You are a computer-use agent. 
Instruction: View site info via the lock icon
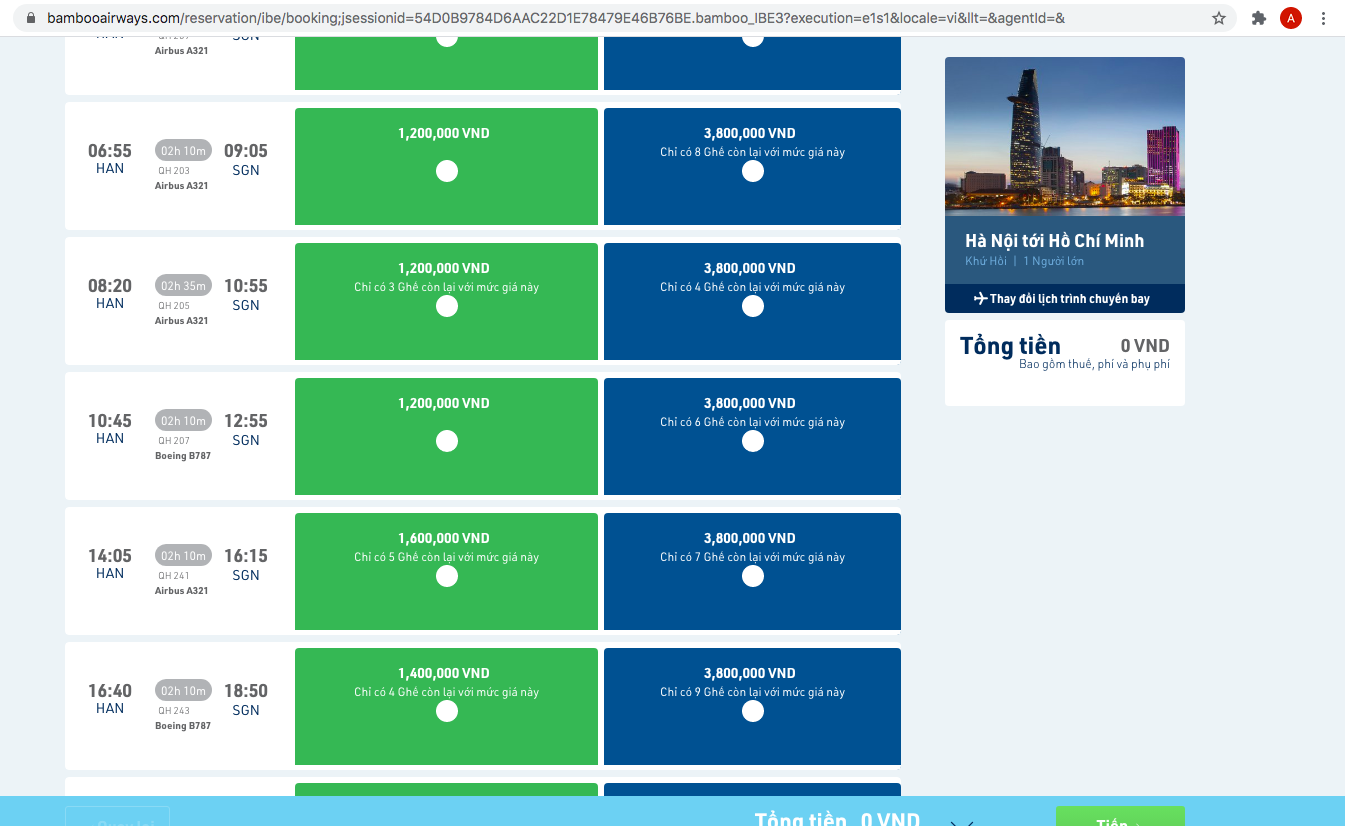click(30, 18)
